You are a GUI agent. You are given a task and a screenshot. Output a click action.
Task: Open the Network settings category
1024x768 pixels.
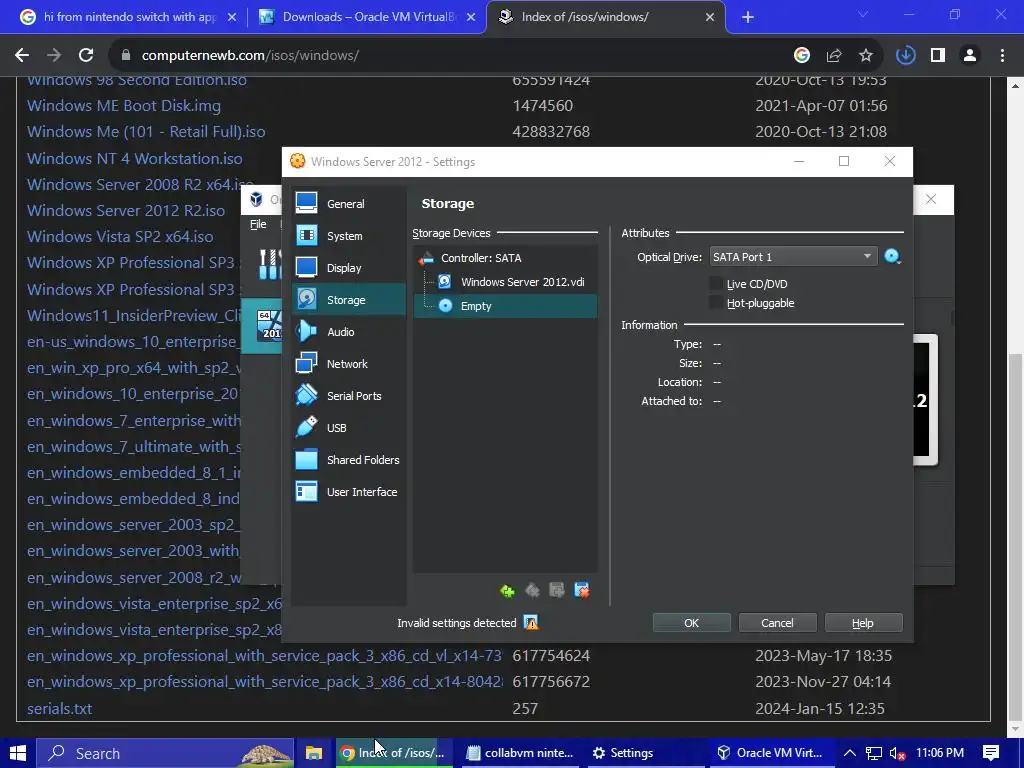[x=347, y=364]
